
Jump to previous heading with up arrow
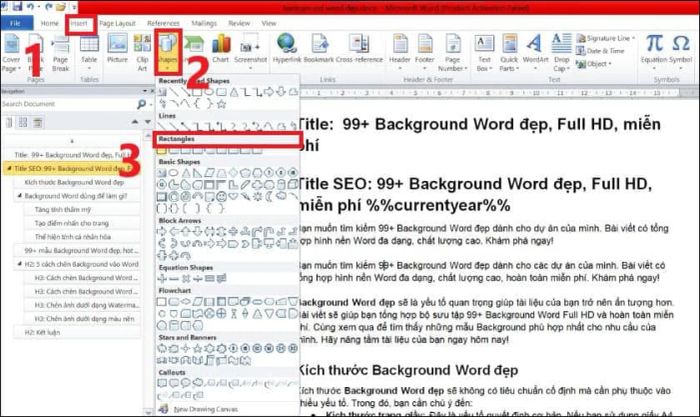135,122
